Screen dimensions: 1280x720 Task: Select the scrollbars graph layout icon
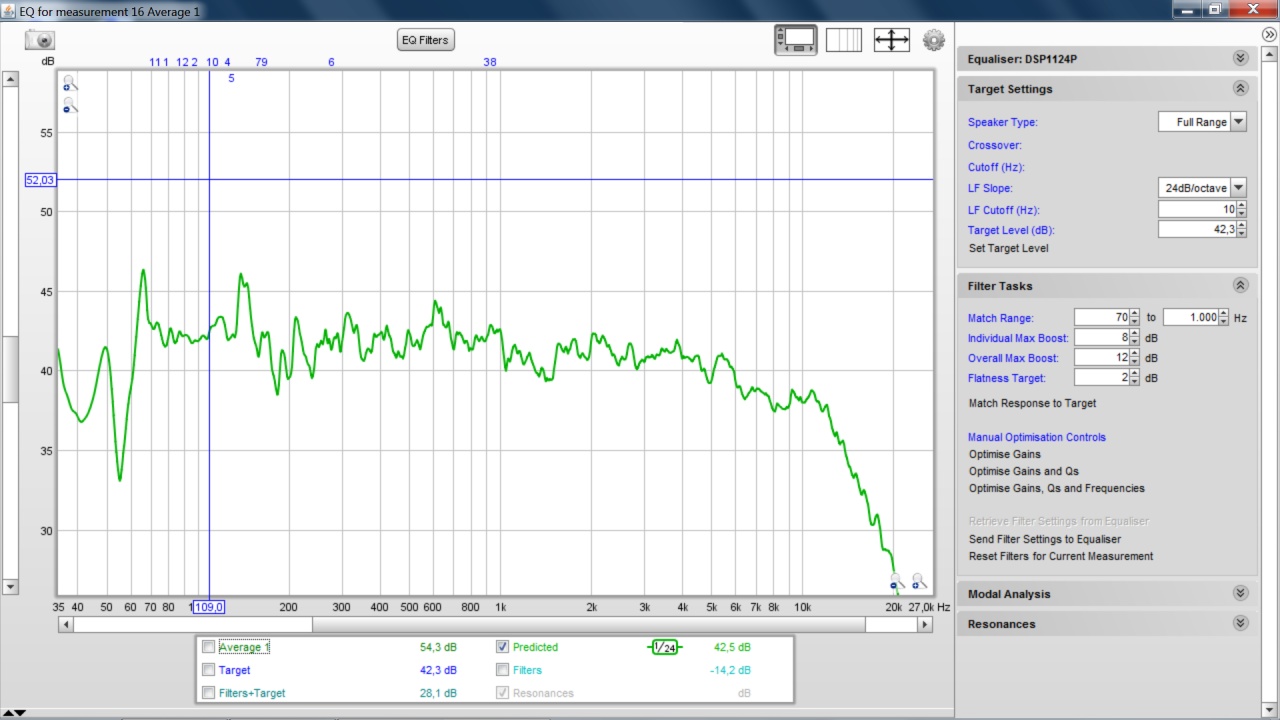pyautogui.click(x=796, y=40)
